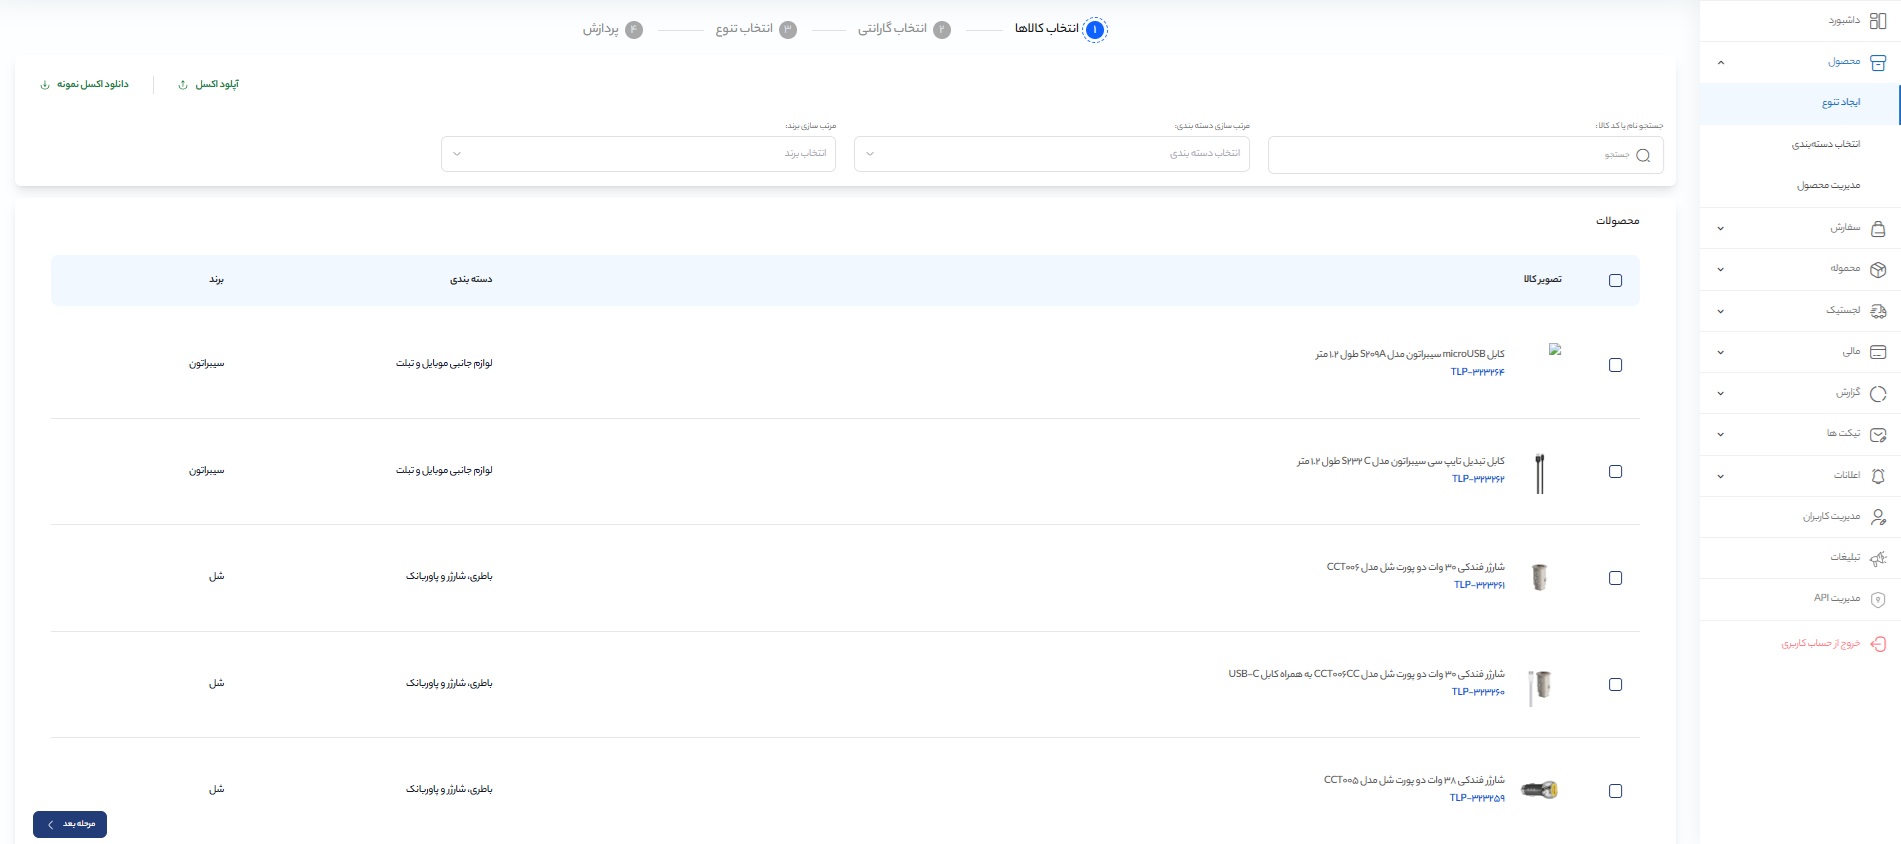Click the logout icon (خروج از حساب کاربری)

tap(1877, 644)
